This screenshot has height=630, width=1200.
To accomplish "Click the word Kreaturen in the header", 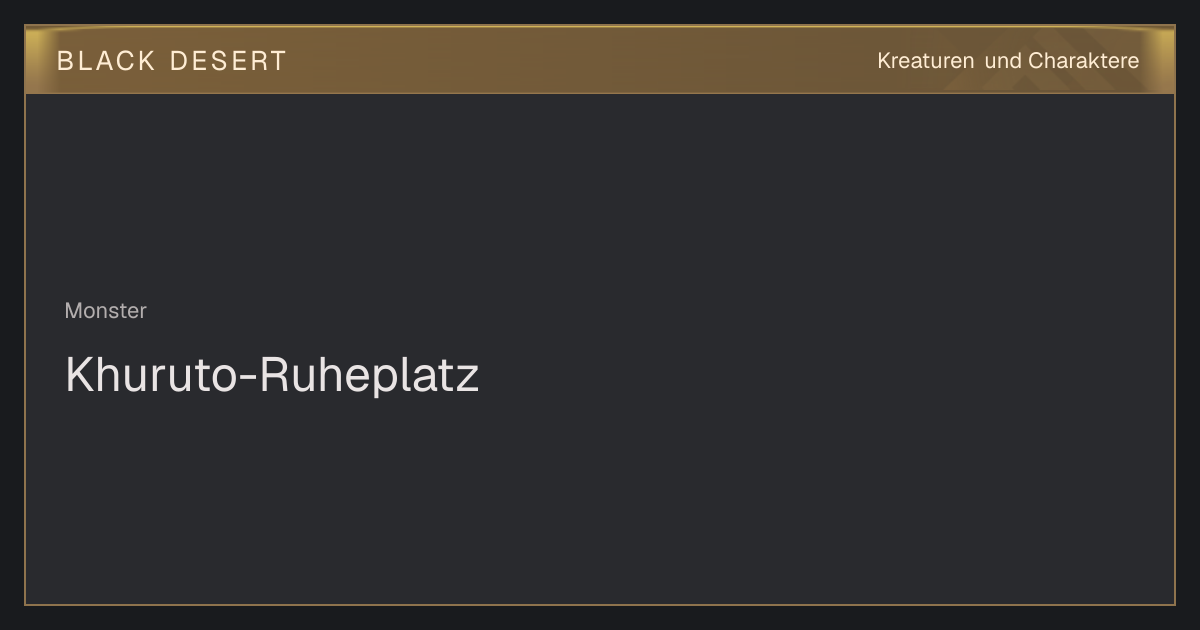I will tap(925, 61).
